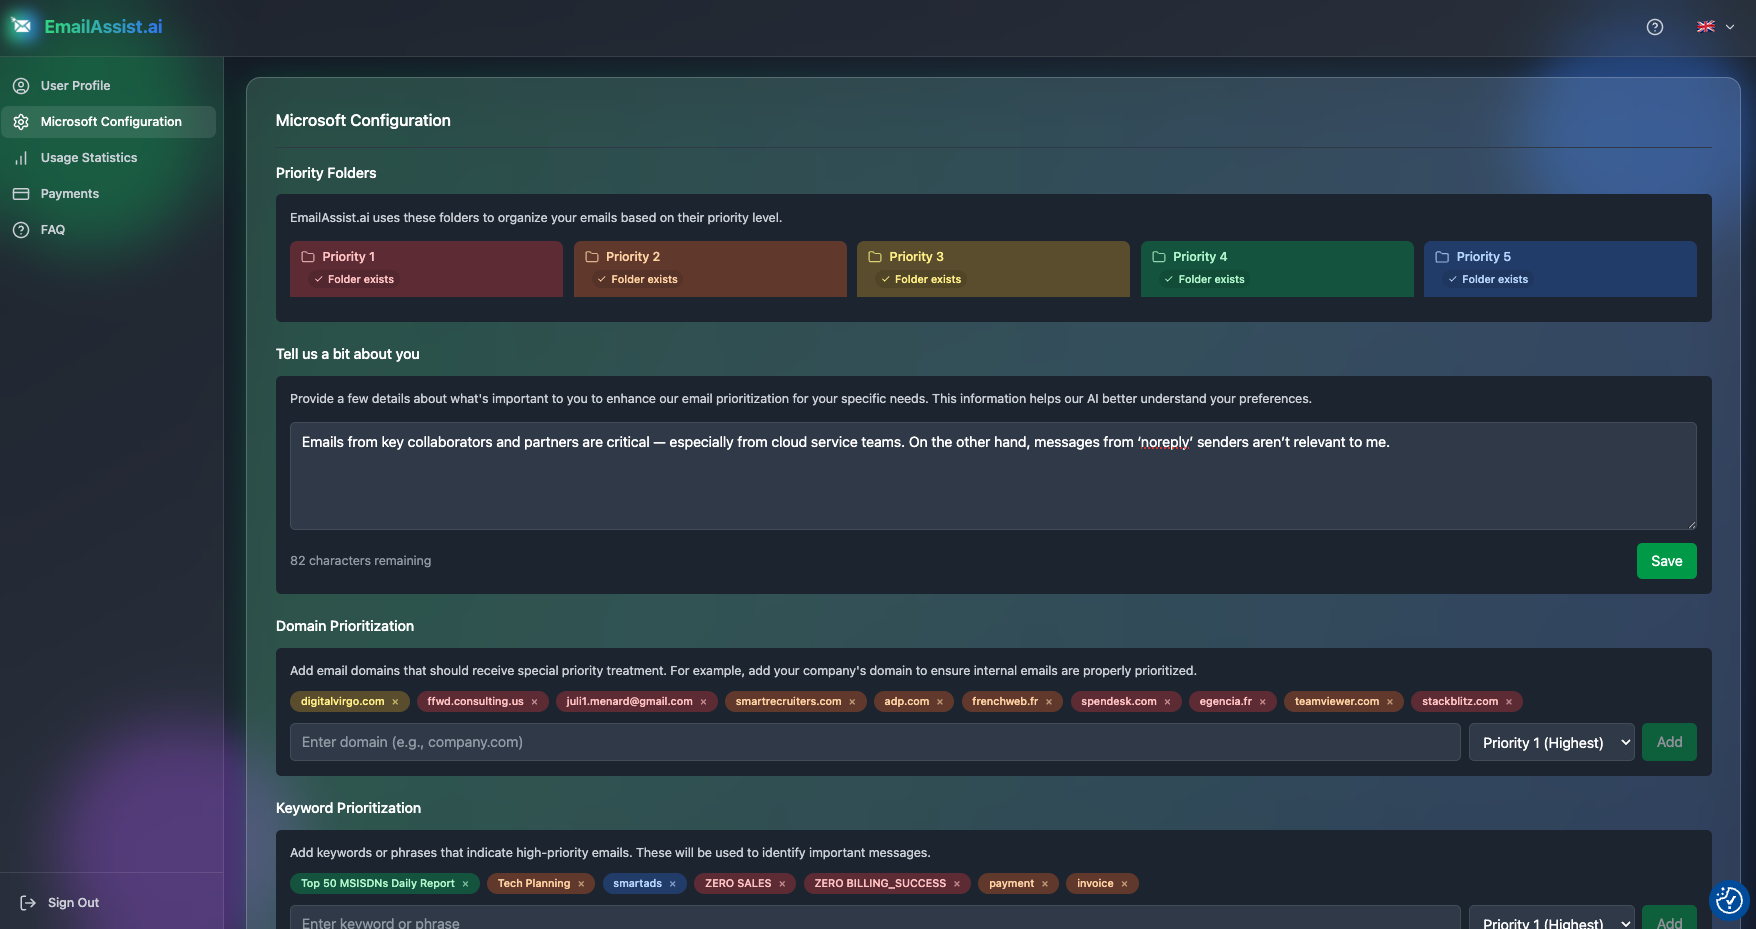Open the FAQ sidebar entry
The width and height of the screenshot is (1756, 929).
click(108, 230)
